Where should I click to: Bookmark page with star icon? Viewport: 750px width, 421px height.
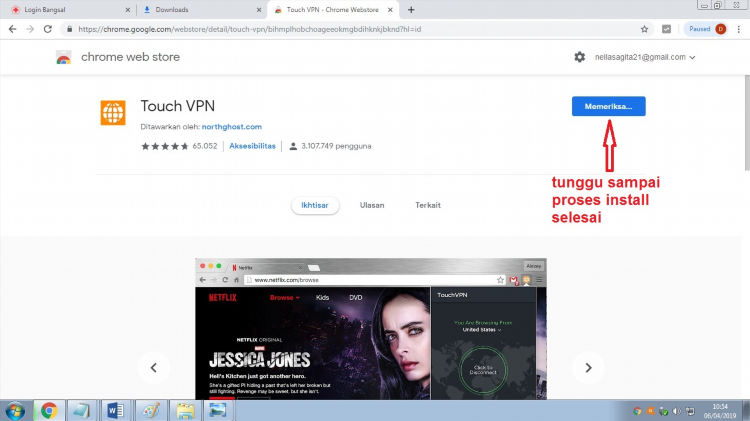(644, 29)
